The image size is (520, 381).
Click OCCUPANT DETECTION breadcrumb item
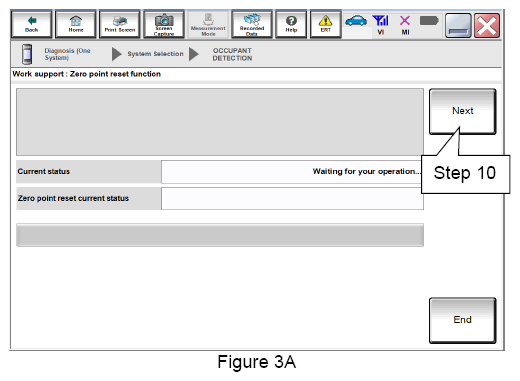[232, 54]
